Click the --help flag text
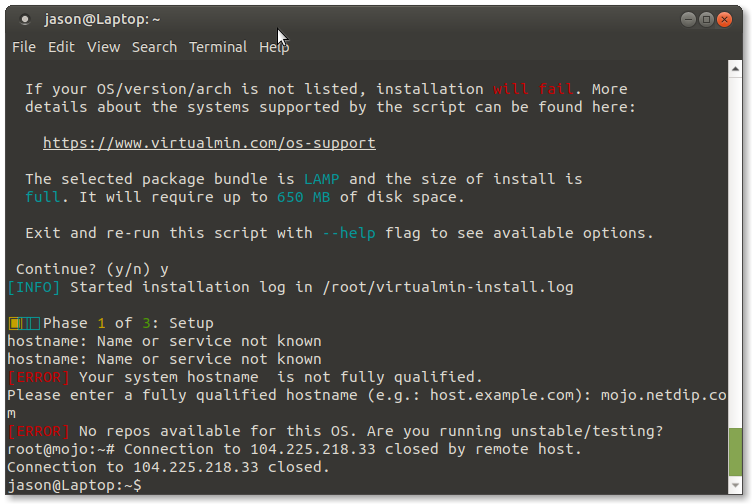Screen dimensions: 752x504 [349, 233]
